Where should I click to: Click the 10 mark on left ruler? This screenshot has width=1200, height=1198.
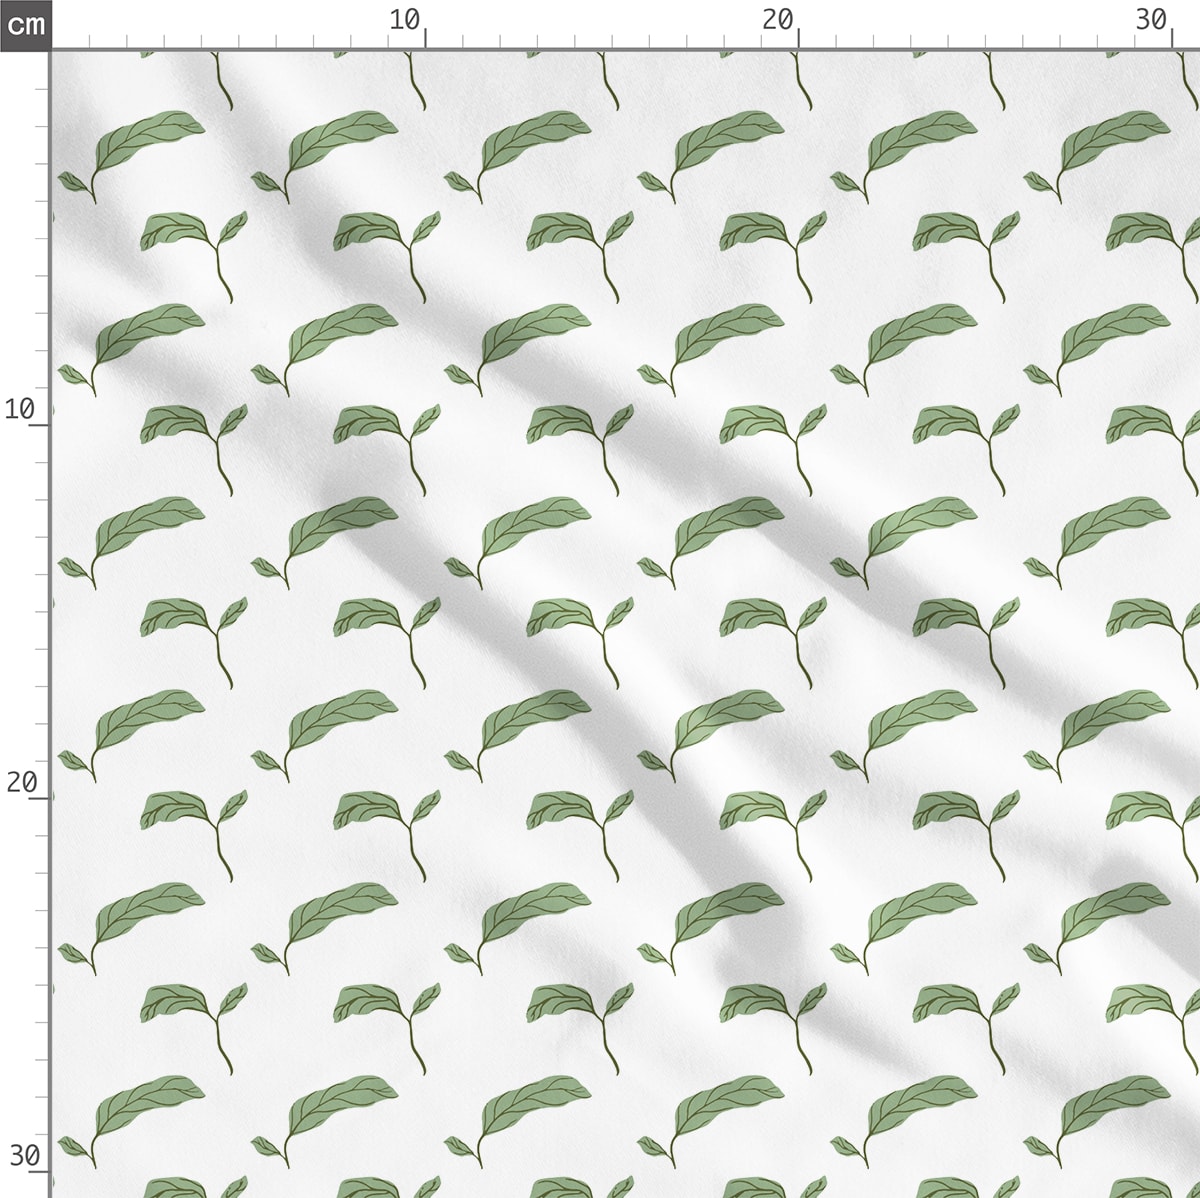click(20, 409)
